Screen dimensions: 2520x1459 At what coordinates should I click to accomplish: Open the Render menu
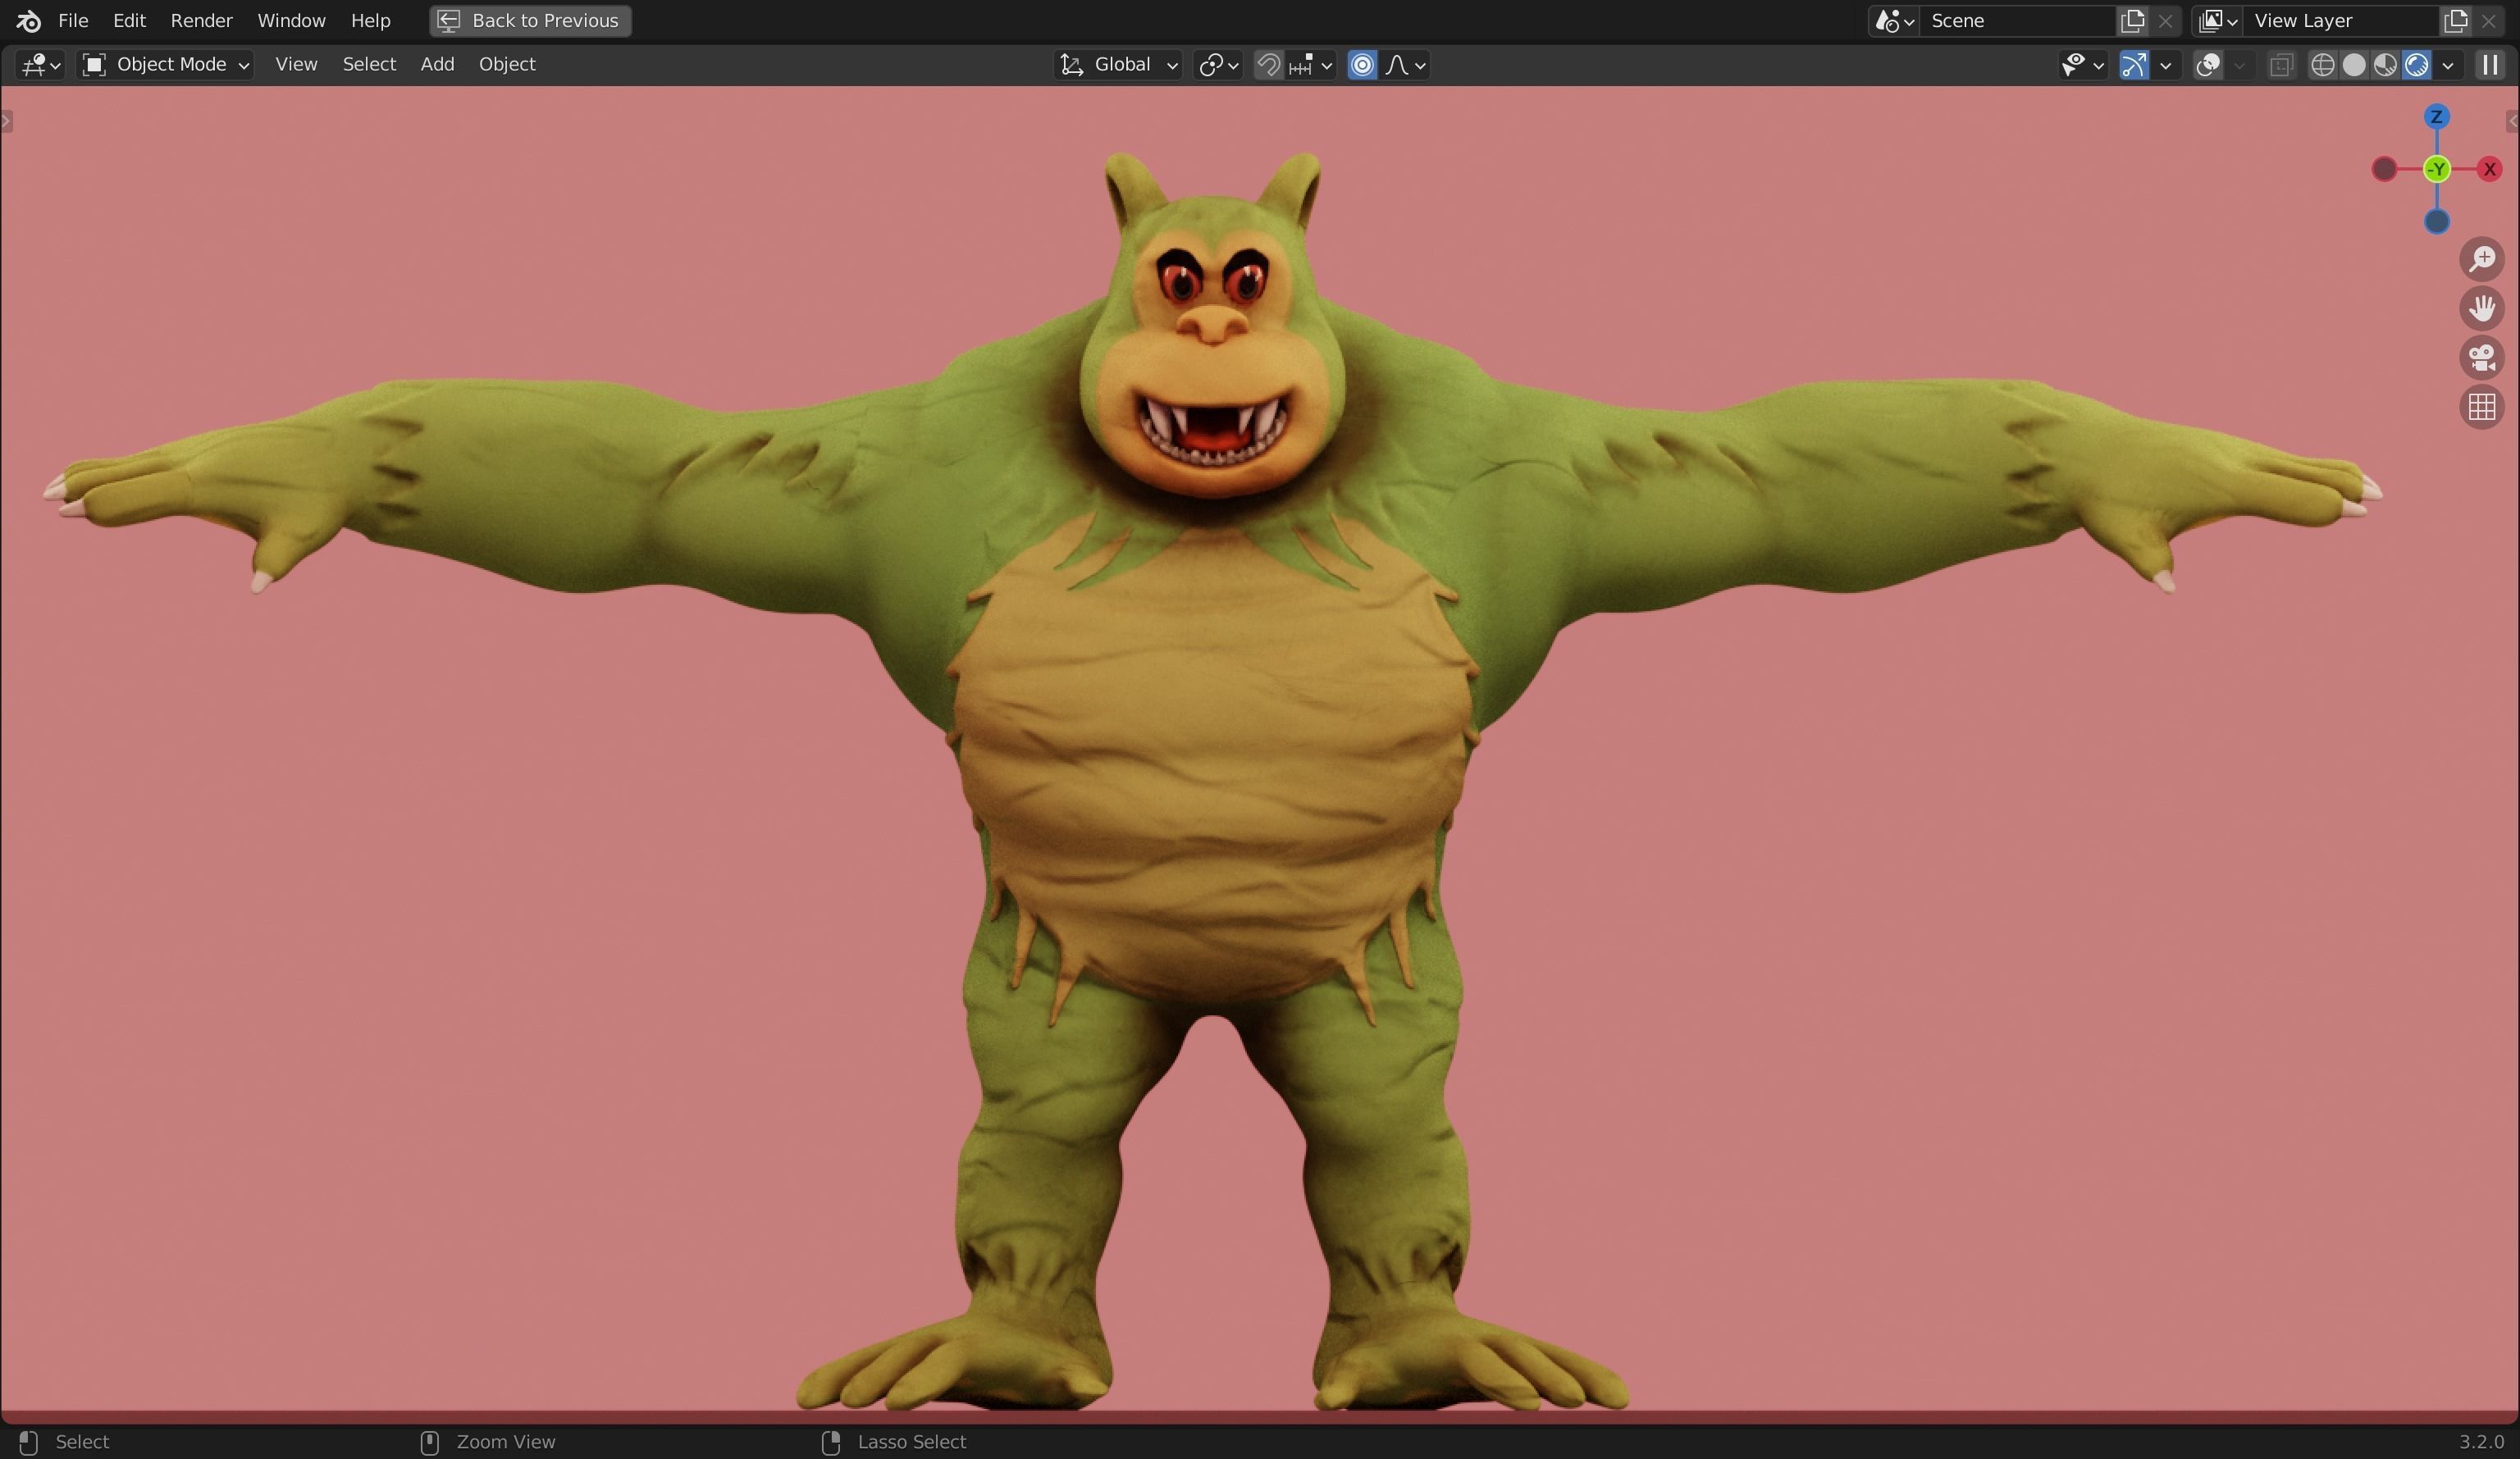[201, 21]
